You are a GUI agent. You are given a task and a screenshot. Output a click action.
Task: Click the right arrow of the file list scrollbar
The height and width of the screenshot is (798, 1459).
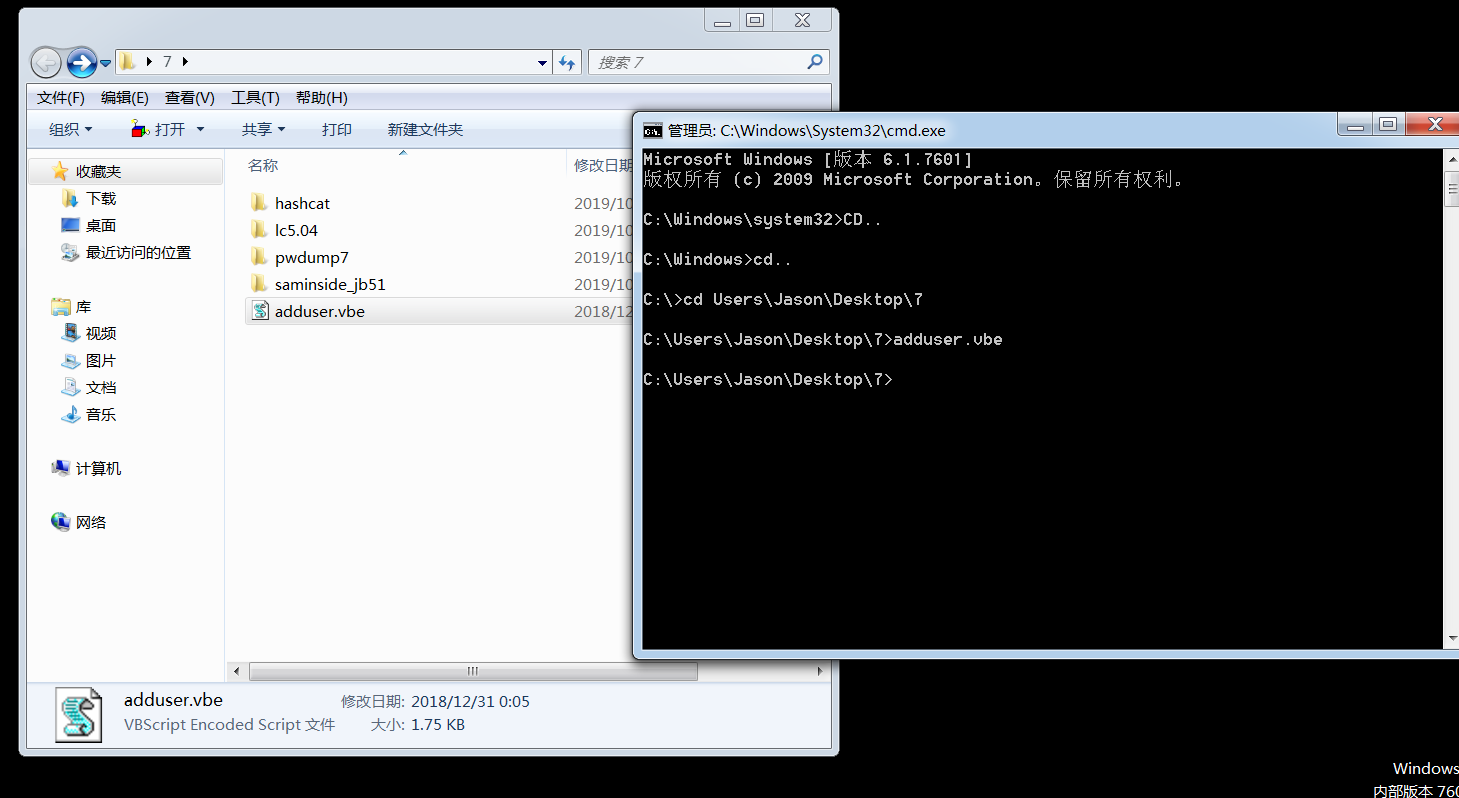click(820, 672)
